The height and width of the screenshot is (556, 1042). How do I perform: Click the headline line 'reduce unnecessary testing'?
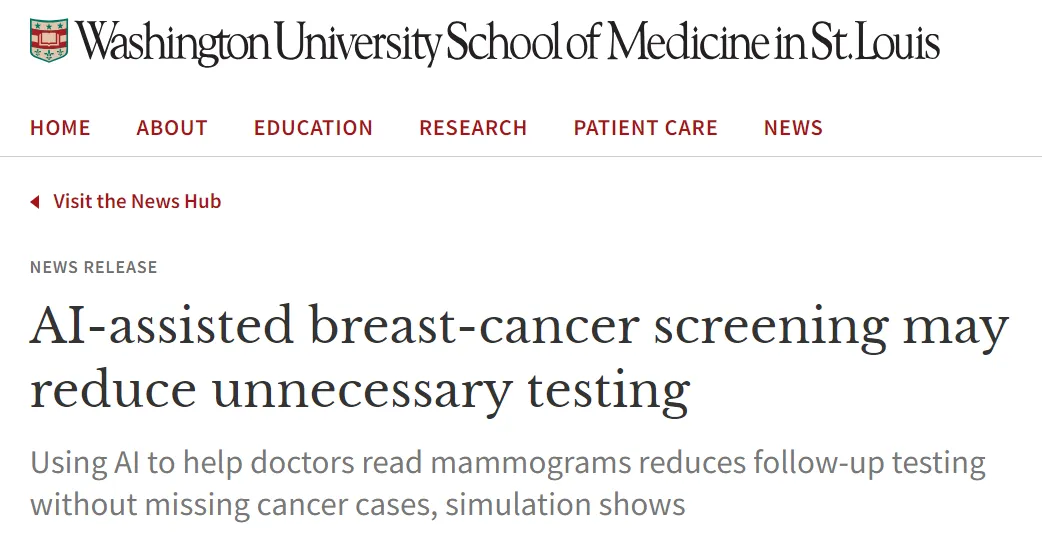tap(360, 391)
